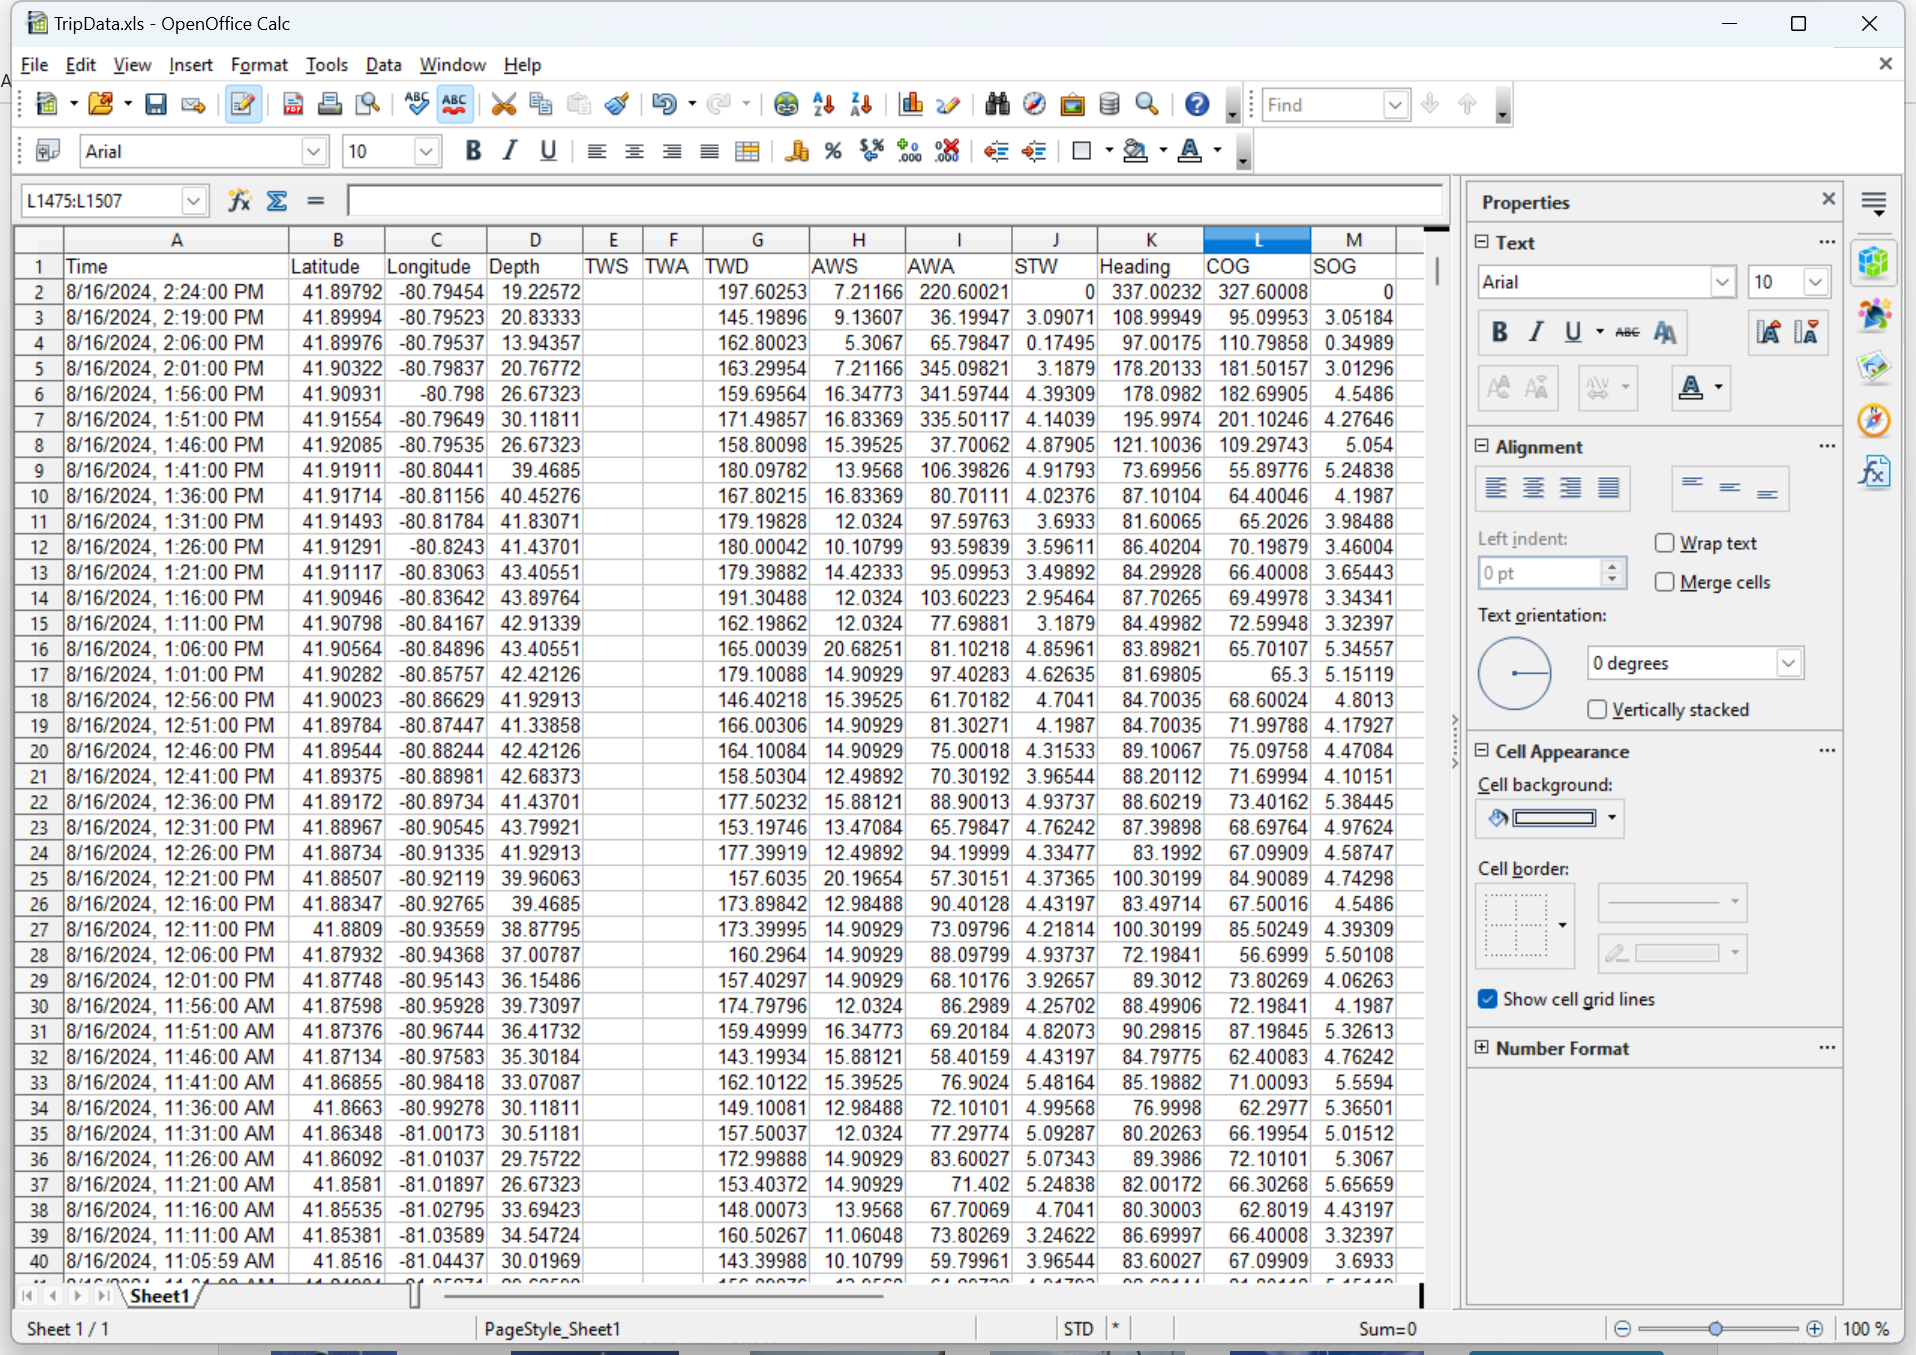Open the Format menu
This screenshot has height=1355, width=1916.
(x=259, y=65)
